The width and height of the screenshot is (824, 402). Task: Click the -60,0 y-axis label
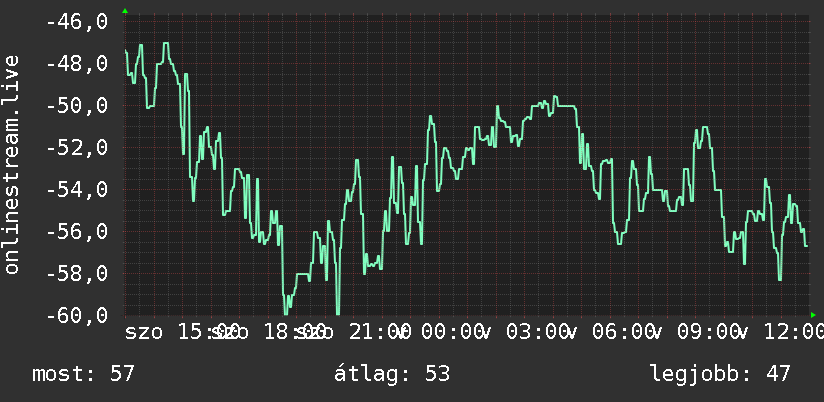tap(77, 315)
